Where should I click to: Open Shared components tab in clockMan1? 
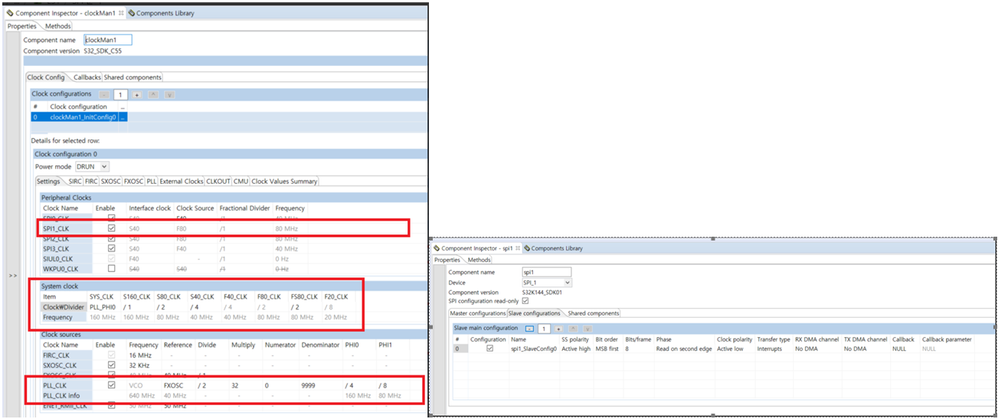(x=133, y=77)
